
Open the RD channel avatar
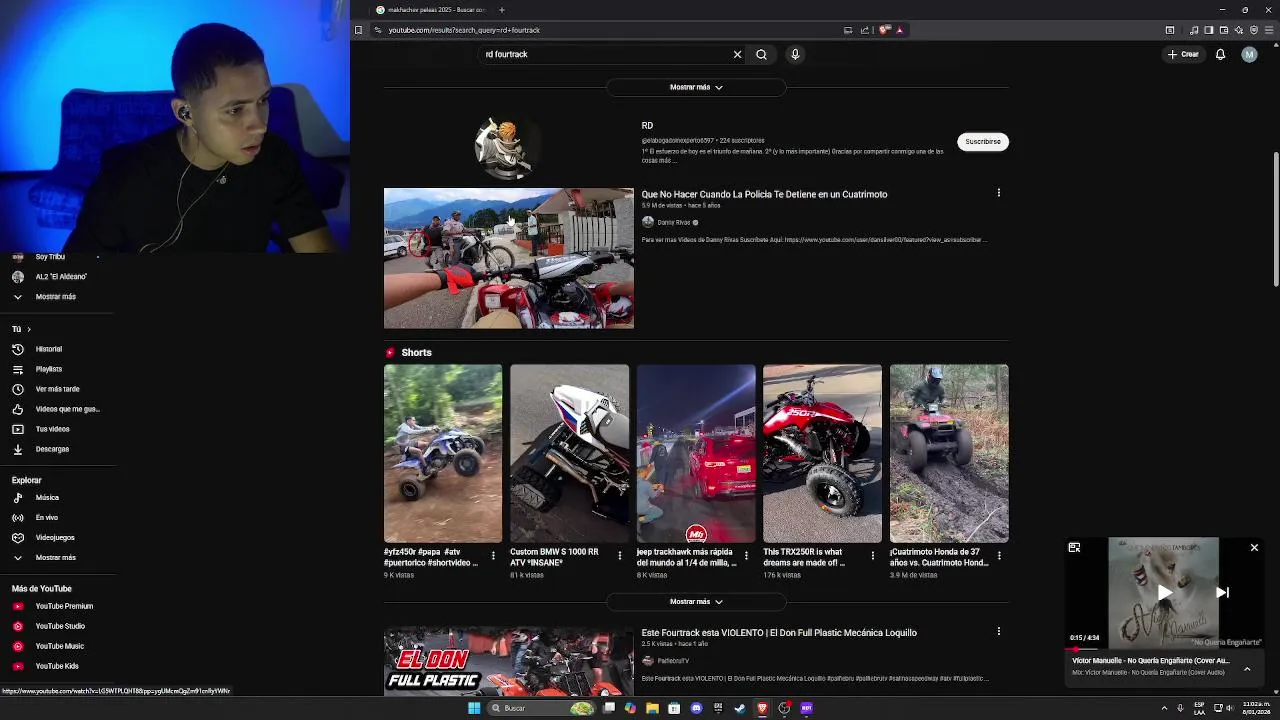click(508, 147)
